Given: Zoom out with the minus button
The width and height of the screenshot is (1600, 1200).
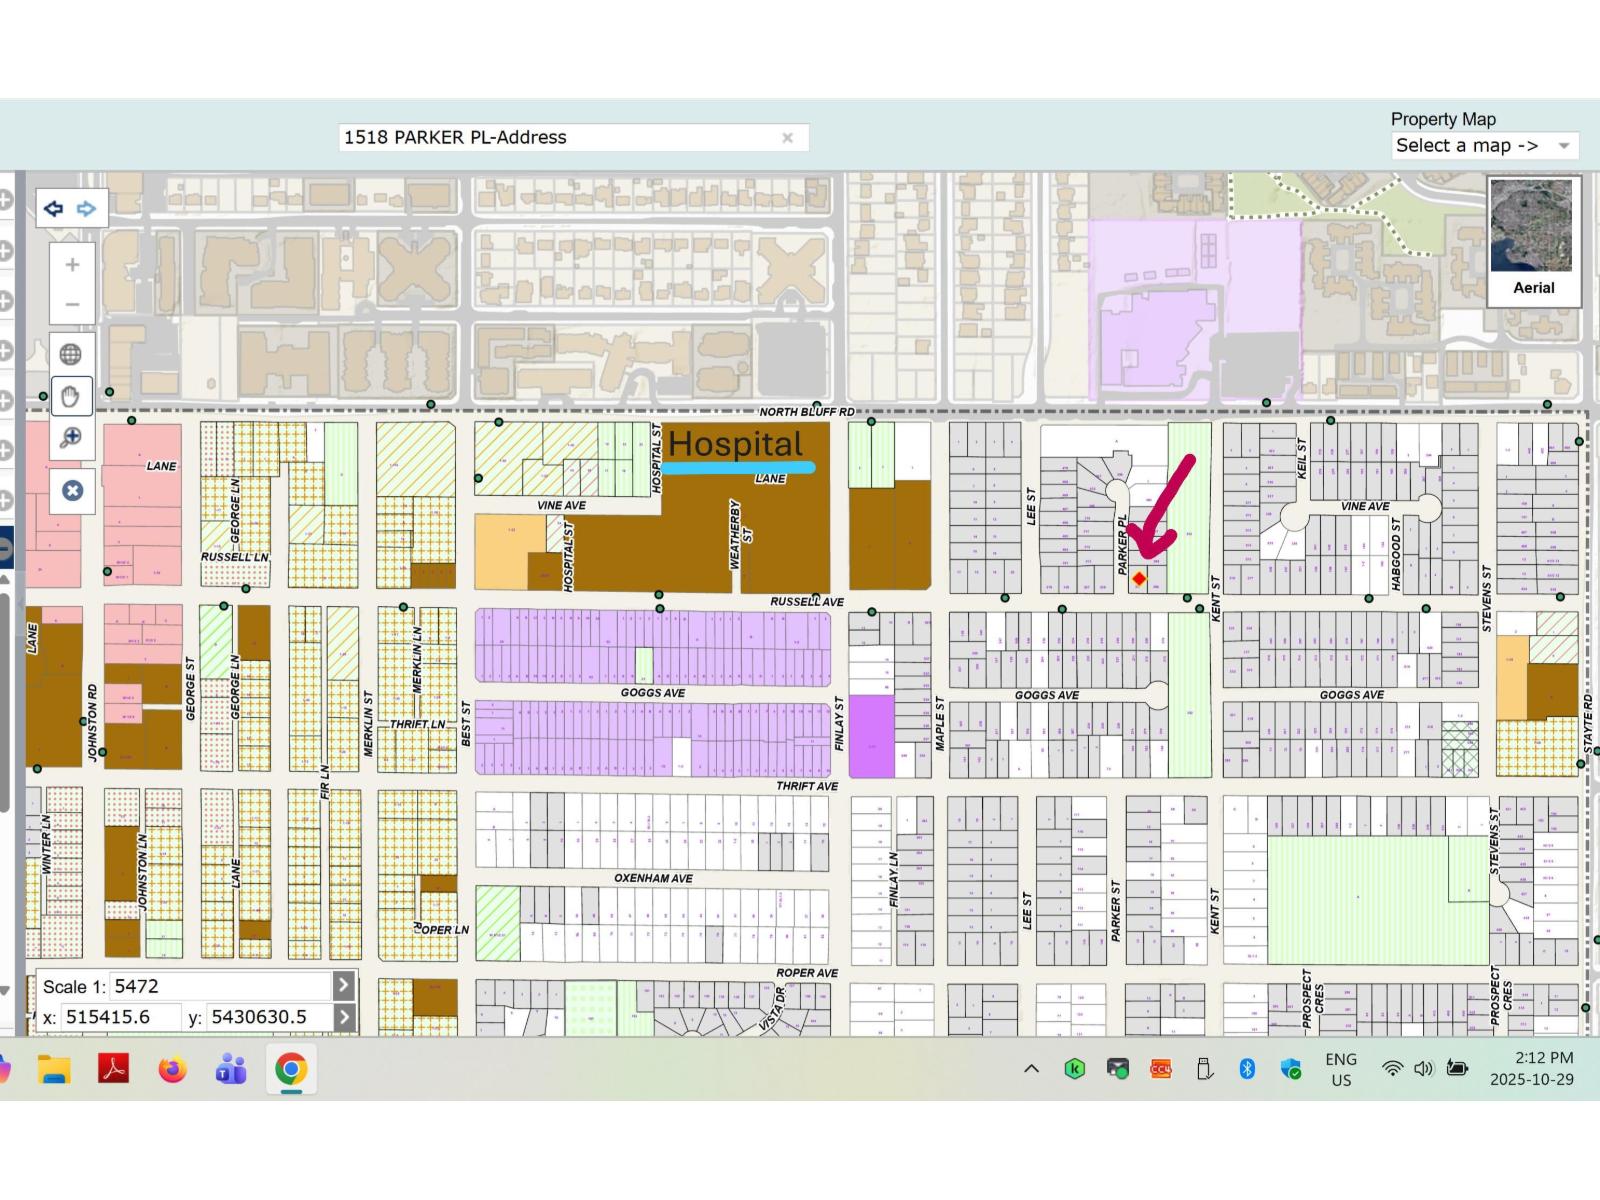Looking at the screenshot, I should tap(72, 304).
